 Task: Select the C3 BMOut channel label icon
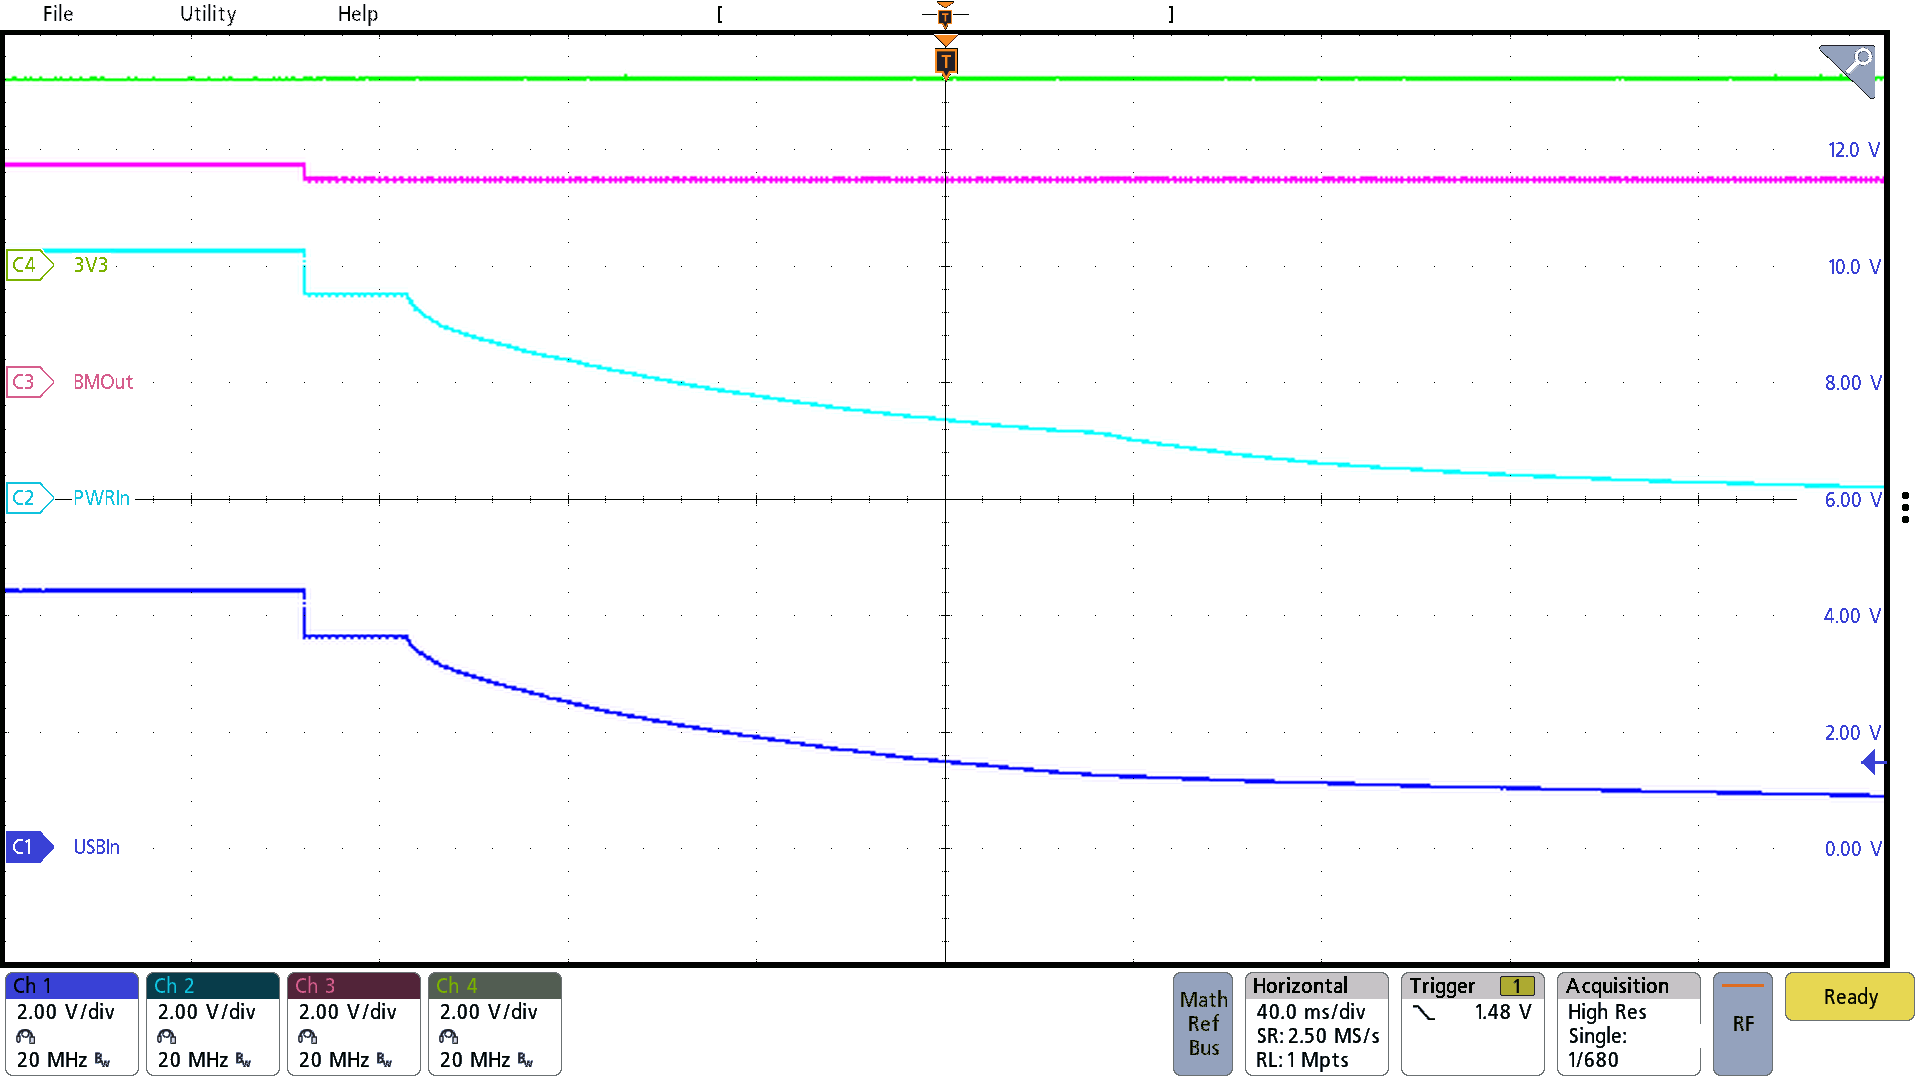click(26, 381)
